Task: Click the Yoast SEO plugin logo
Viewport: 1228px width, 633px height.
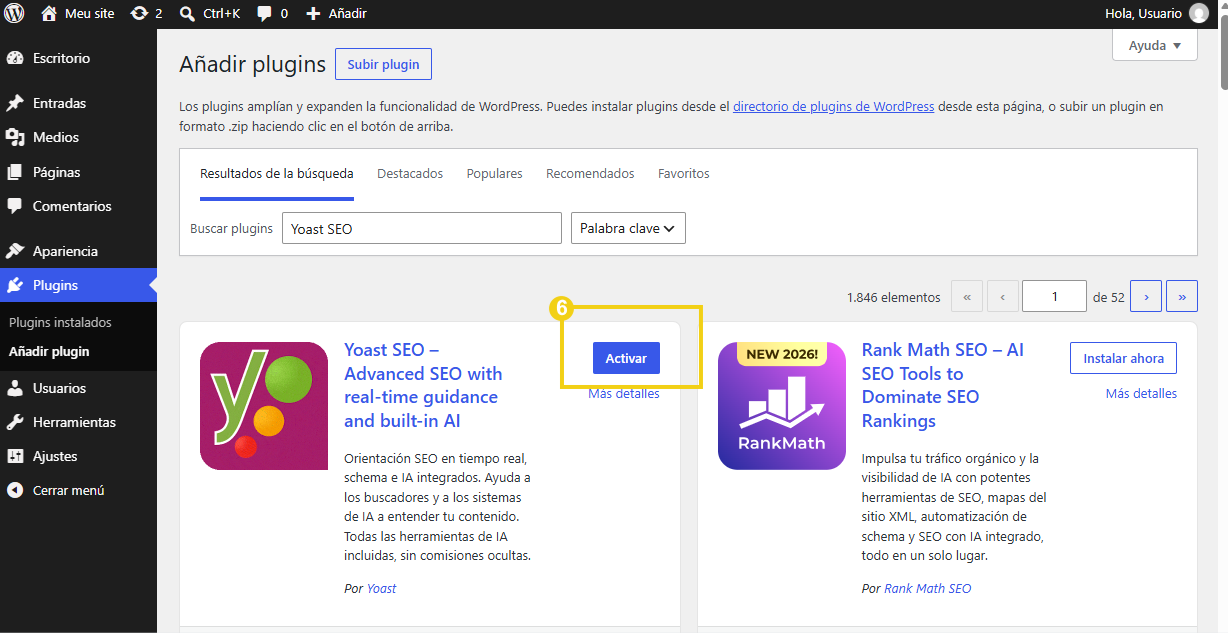Action: pos(264,406)
